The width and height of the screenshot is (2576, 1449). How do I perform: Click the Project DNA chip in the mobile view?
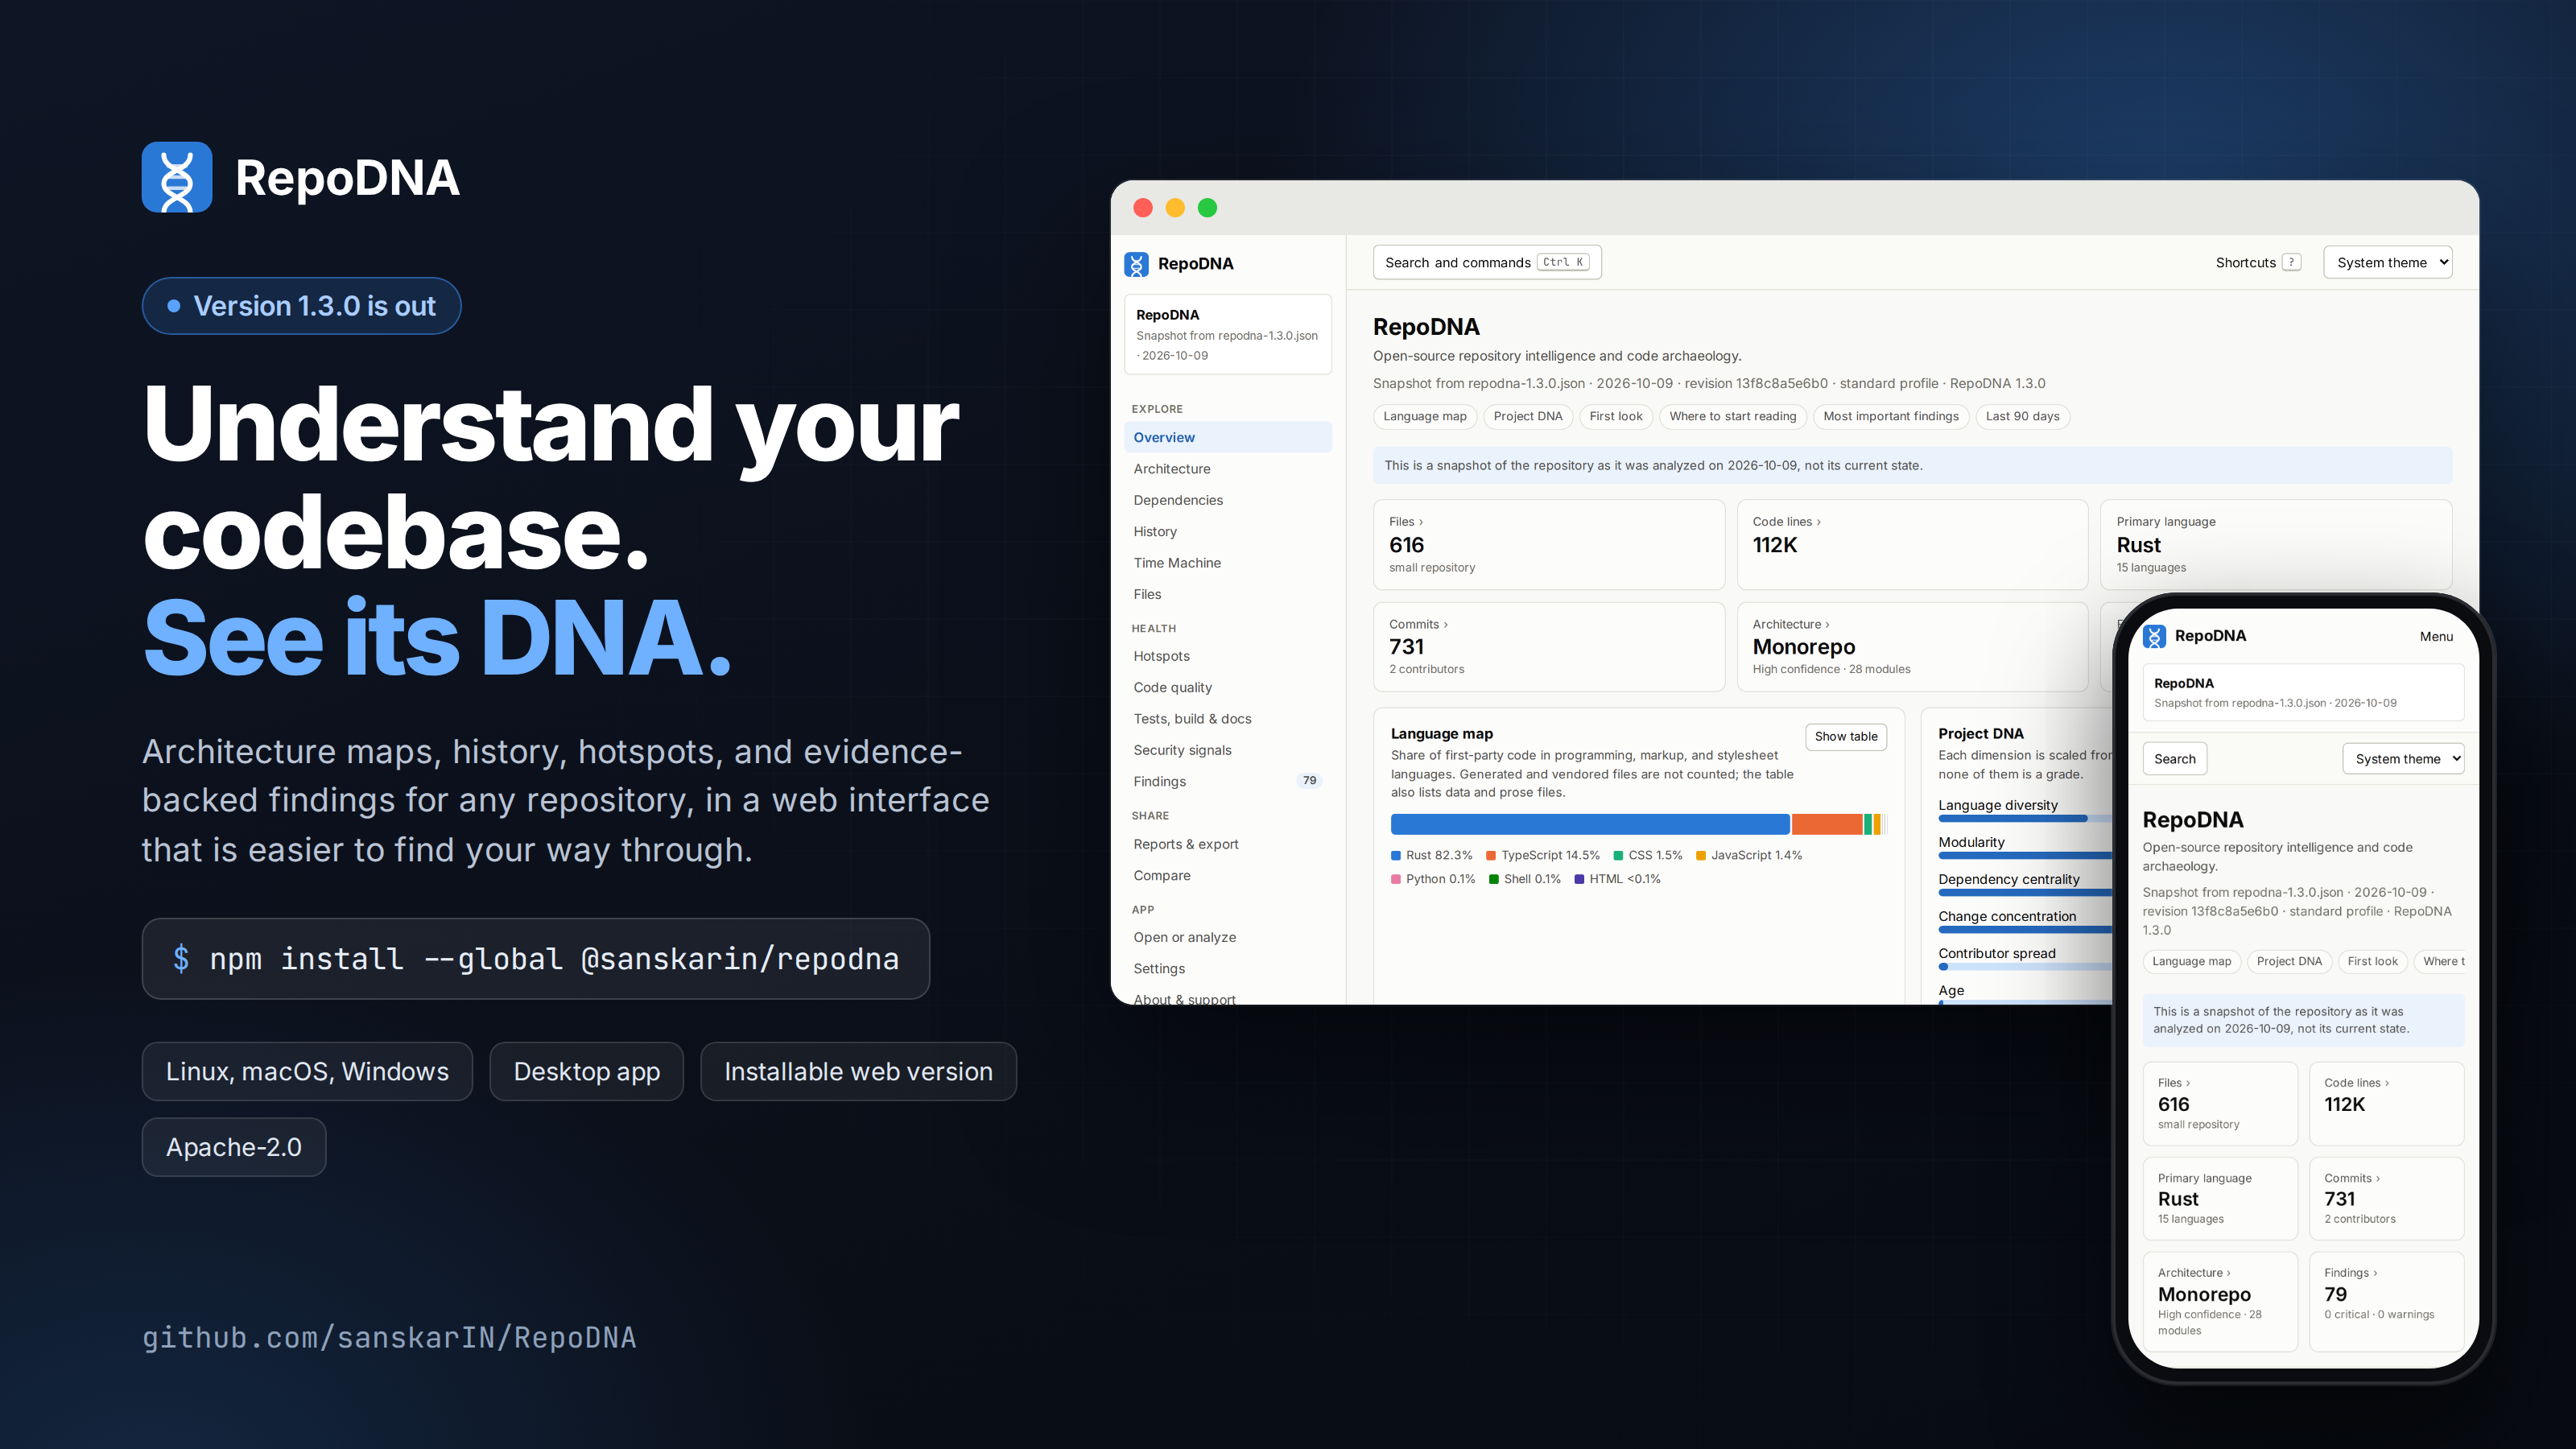click(2289, 961)
